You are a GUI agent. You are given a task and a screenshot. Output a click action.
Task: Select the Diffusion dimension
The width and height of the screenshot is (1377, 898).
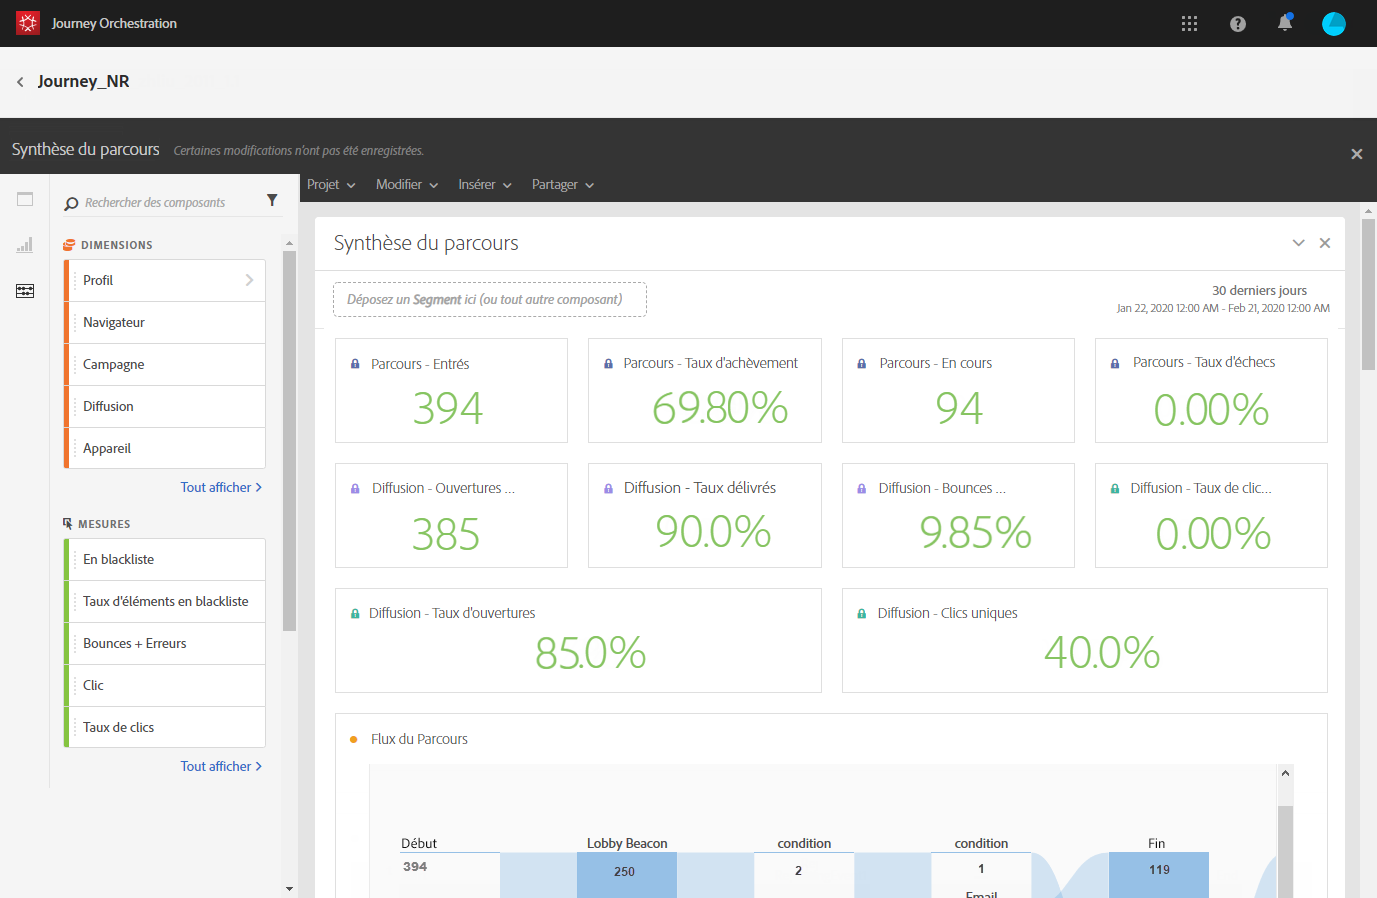tap(165, 406)
